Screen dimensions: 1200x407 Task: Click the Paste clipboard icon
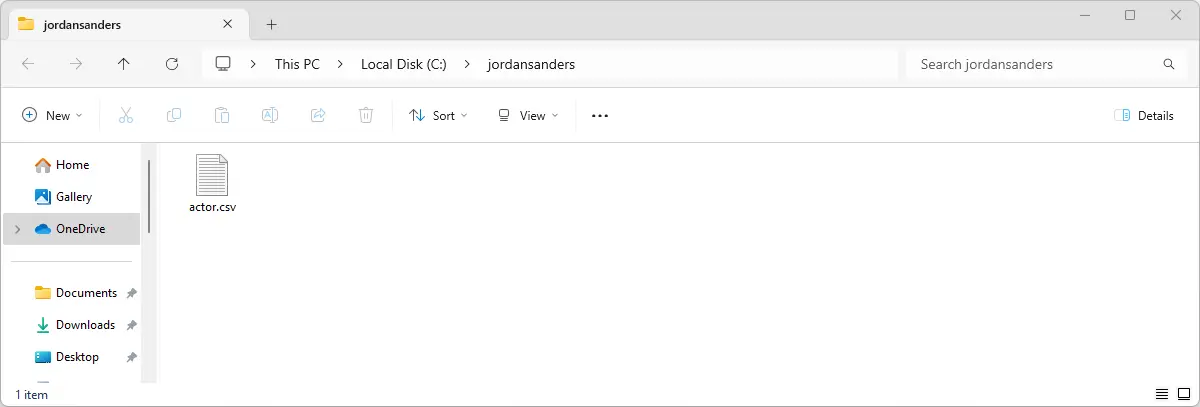click(x=222, y=116)
